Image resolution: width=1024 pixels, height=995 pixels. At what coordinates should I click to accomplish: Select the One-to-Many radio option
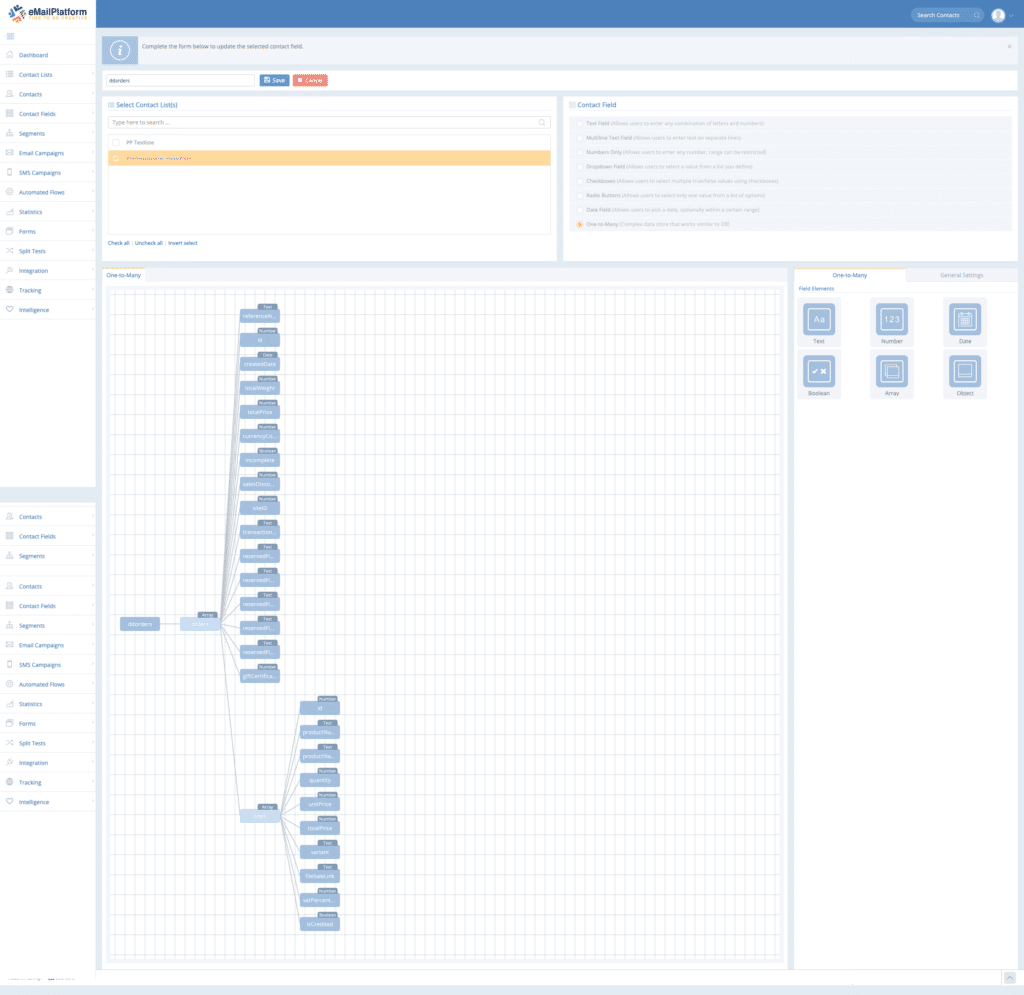point(579,224)
